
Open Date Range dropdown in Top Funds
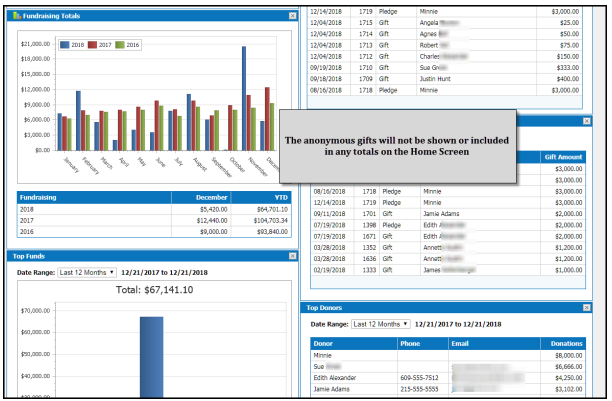[x=87, y=273]
